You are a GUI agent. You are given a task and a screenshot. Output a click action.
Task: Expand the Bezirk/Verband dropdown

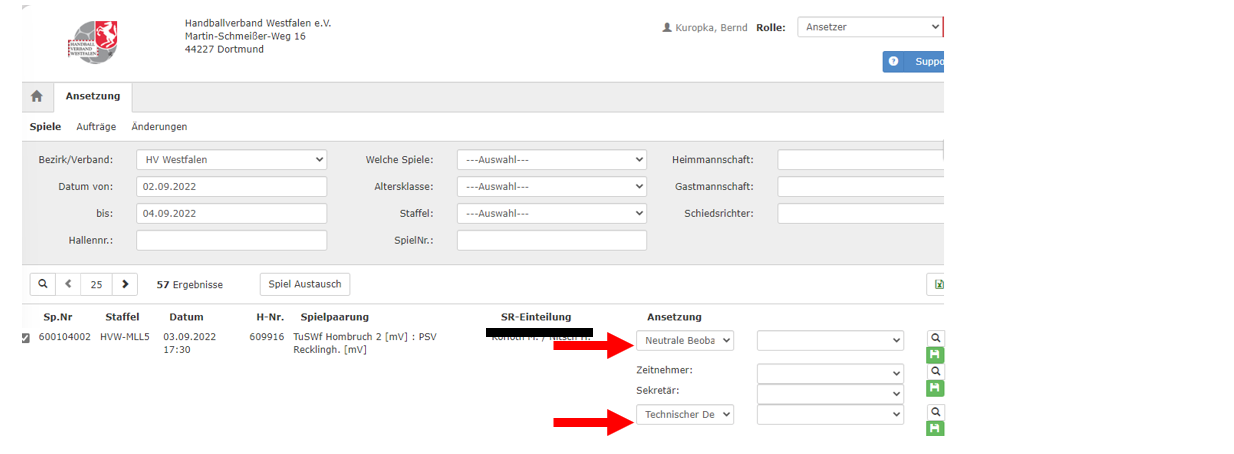(231, 159)
